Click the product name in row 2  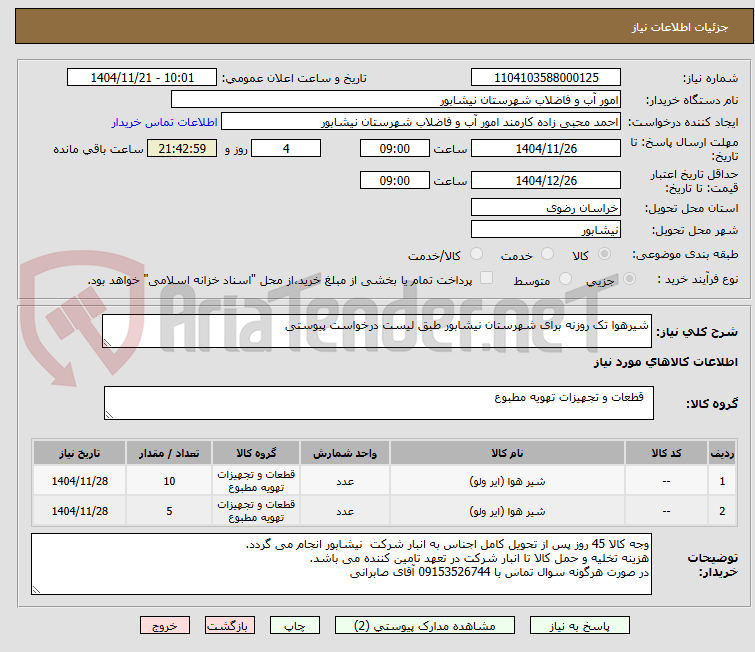(507, 511)
